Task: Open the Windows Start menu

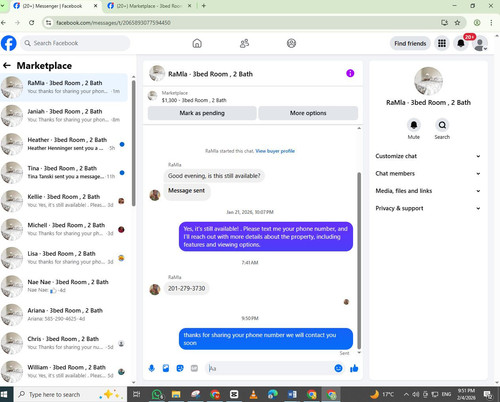Action: click(4, 395)
